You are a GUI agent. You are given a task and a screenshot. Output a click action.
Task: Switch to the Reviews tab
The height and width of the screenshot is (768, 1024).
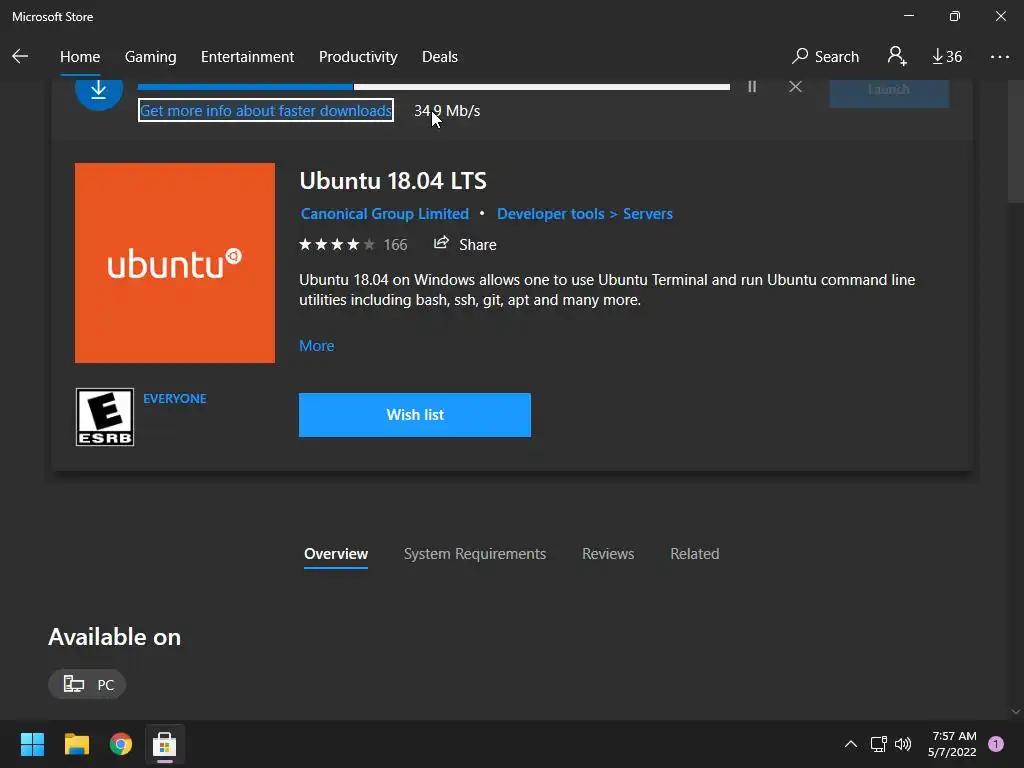608,554
